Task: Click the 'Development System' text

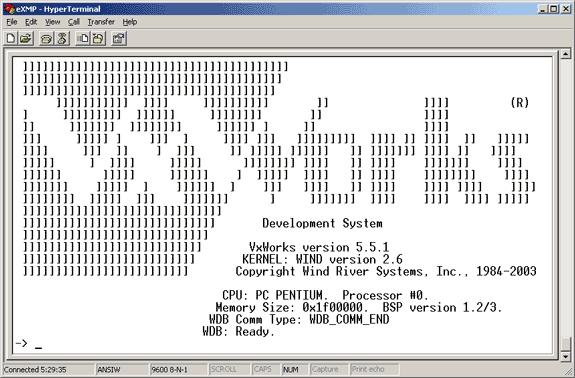Action: coord(322,223)
